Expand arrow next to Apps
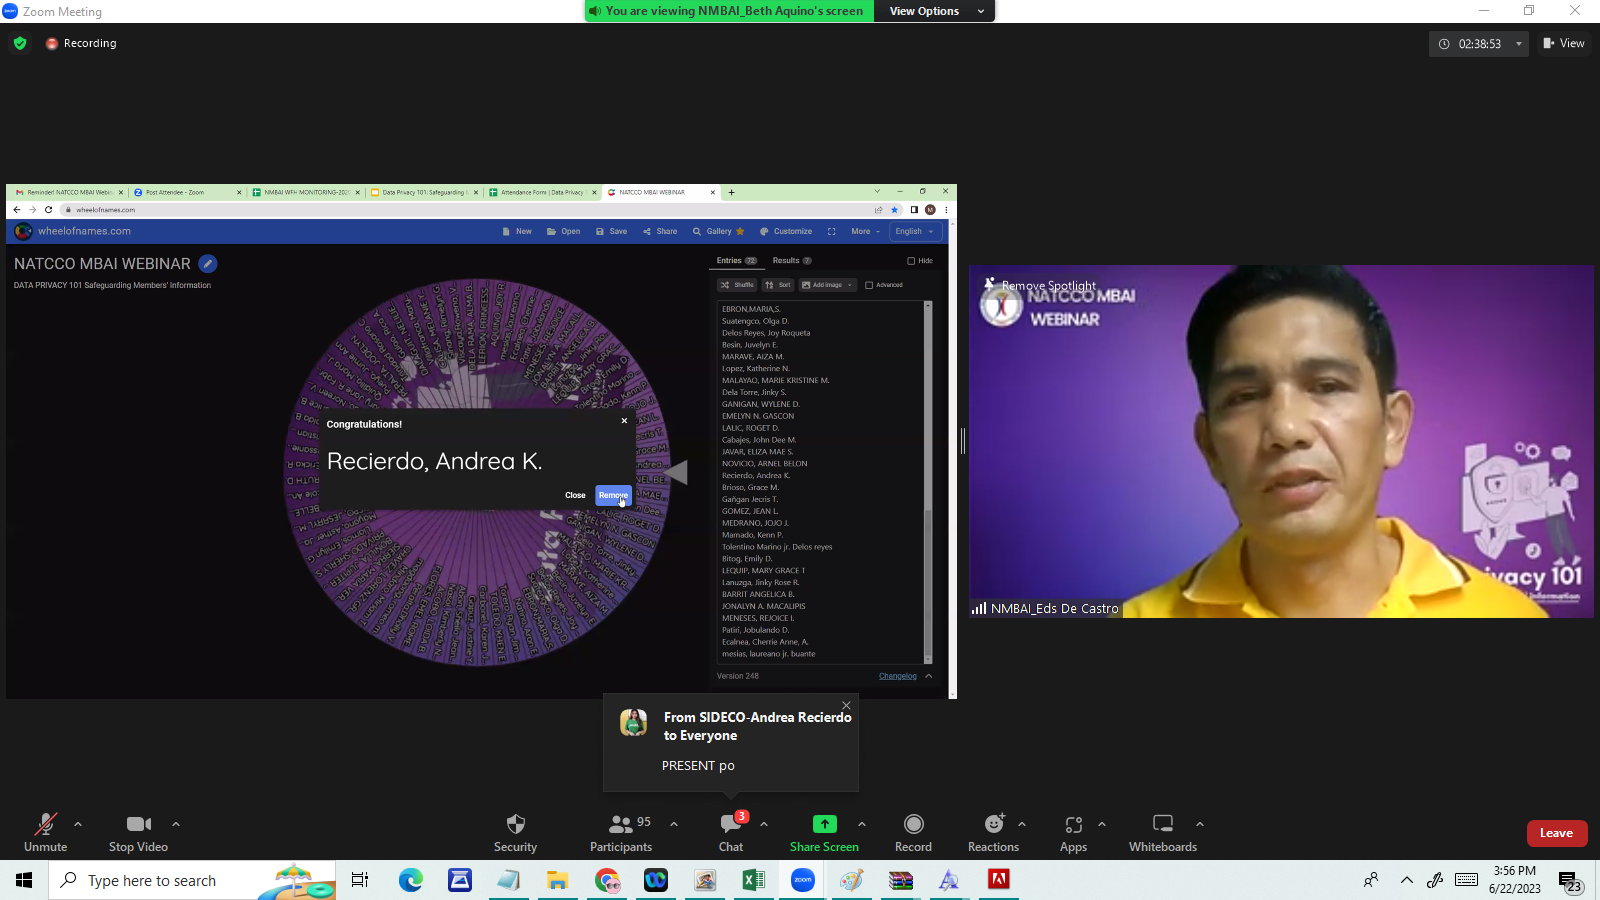Viewport: 1600px width, 900px height. [x=1102, y=824]
